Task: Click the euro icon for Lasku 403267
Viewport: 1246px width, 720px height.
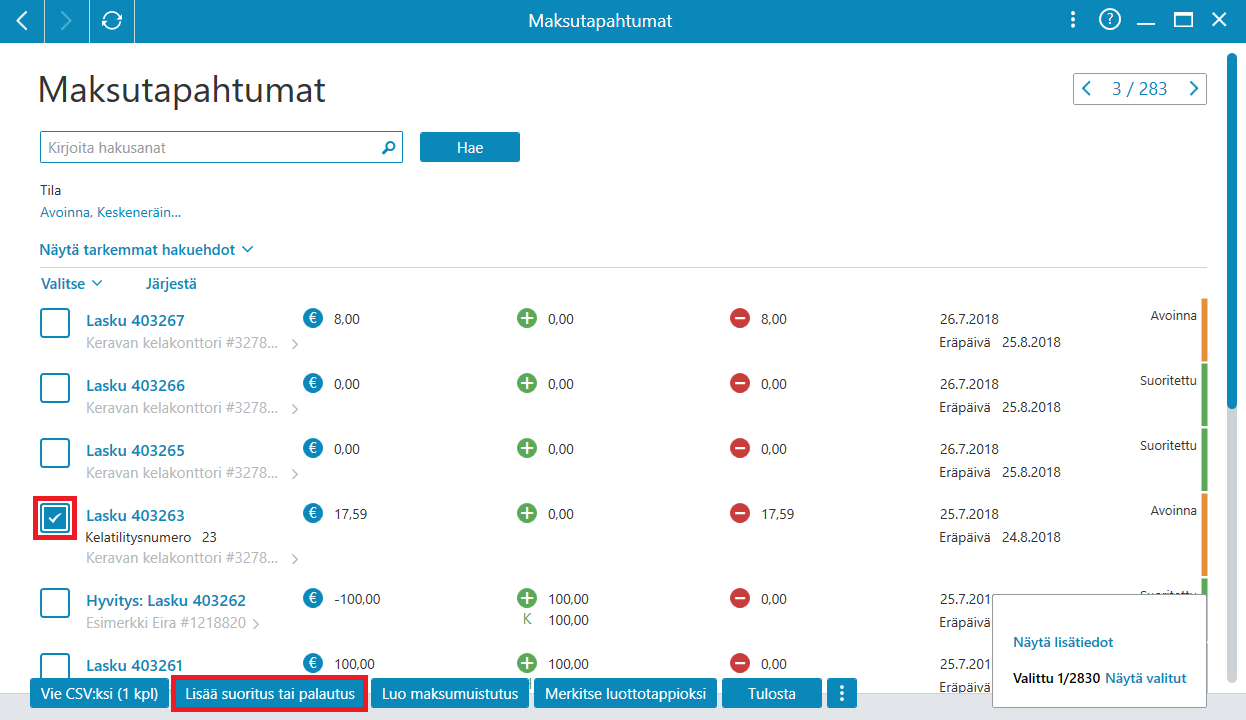Action: (x=313, y=319)
